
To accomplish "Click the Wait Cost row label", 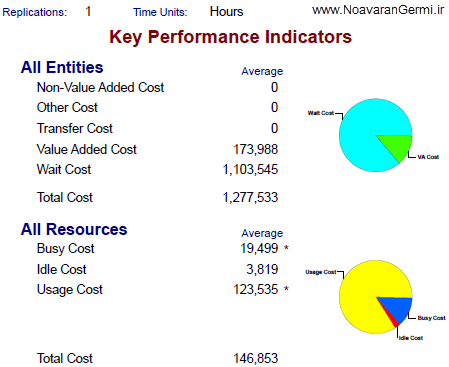I will click(x=64, y=169).
